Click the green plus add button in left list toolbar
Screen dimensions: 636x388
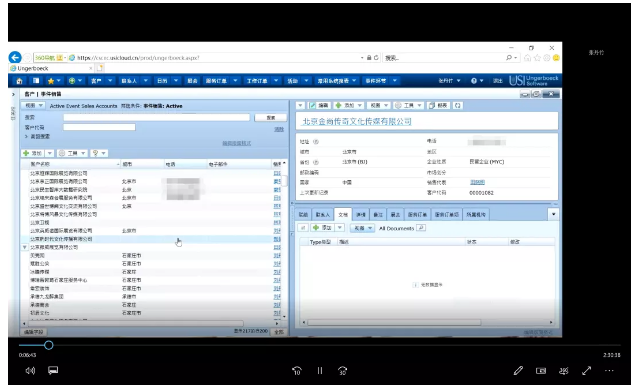click(32, 153)
